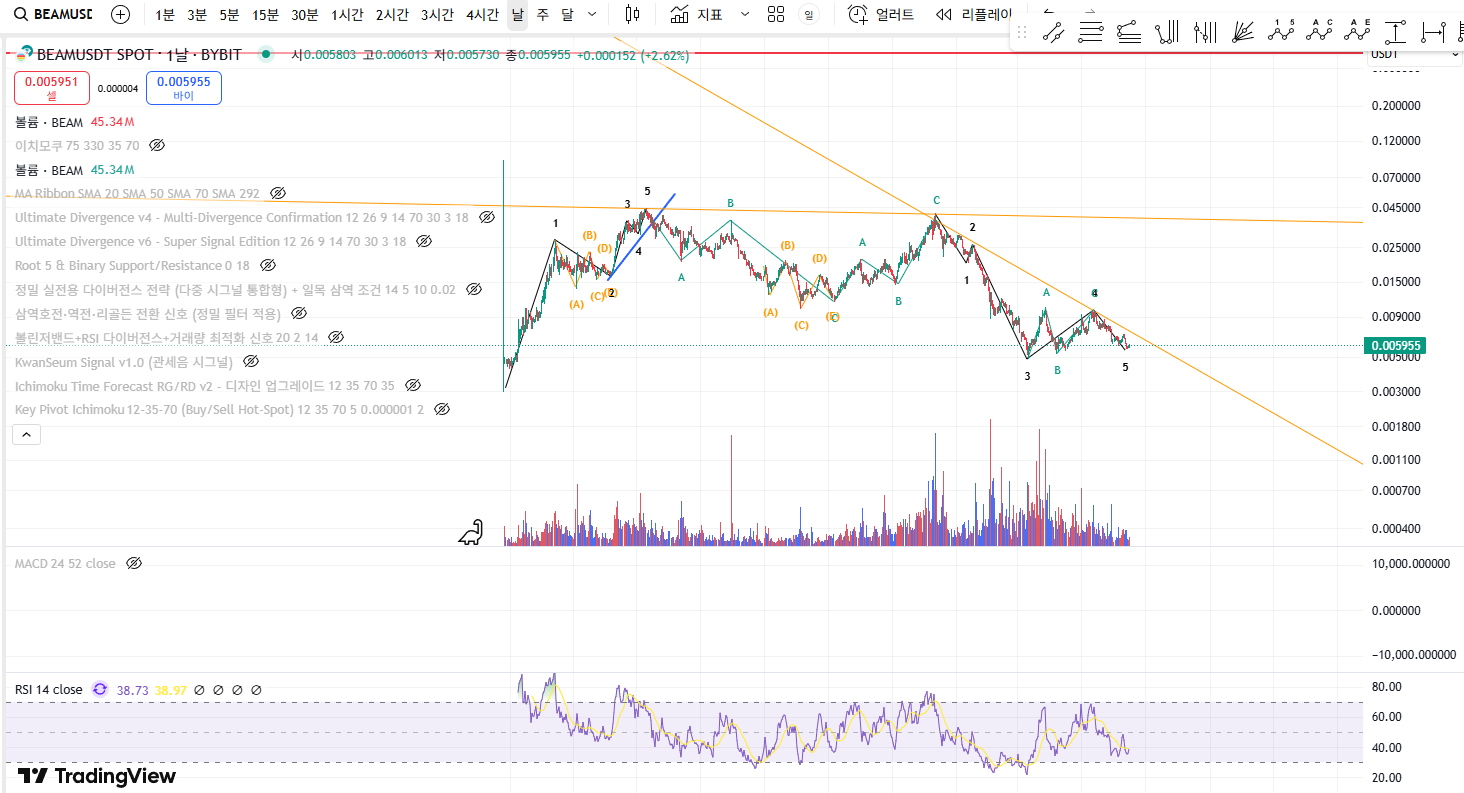
Task: Click the BEAM coin logo icon
Action: point(25,55)
